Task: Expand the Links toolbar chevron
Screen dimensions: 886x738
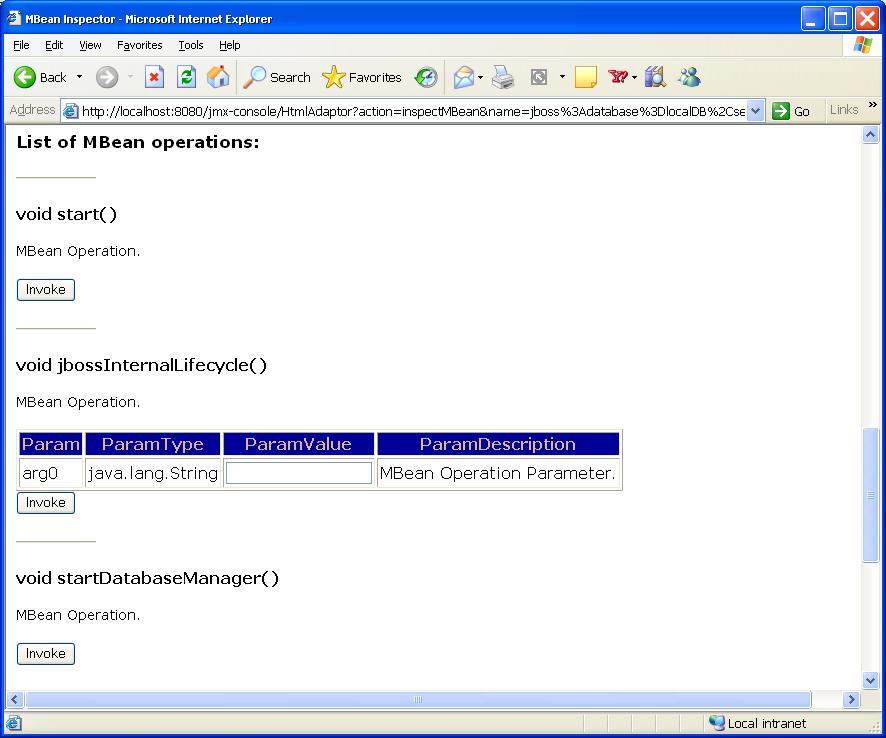Action: click(872, 106)
